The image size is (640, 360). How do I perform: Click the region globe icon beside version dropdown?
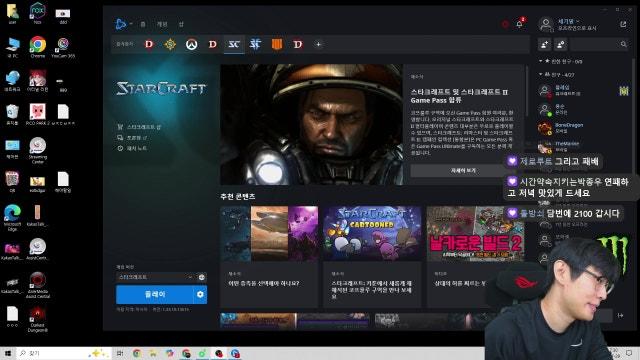tap(202, 277)
